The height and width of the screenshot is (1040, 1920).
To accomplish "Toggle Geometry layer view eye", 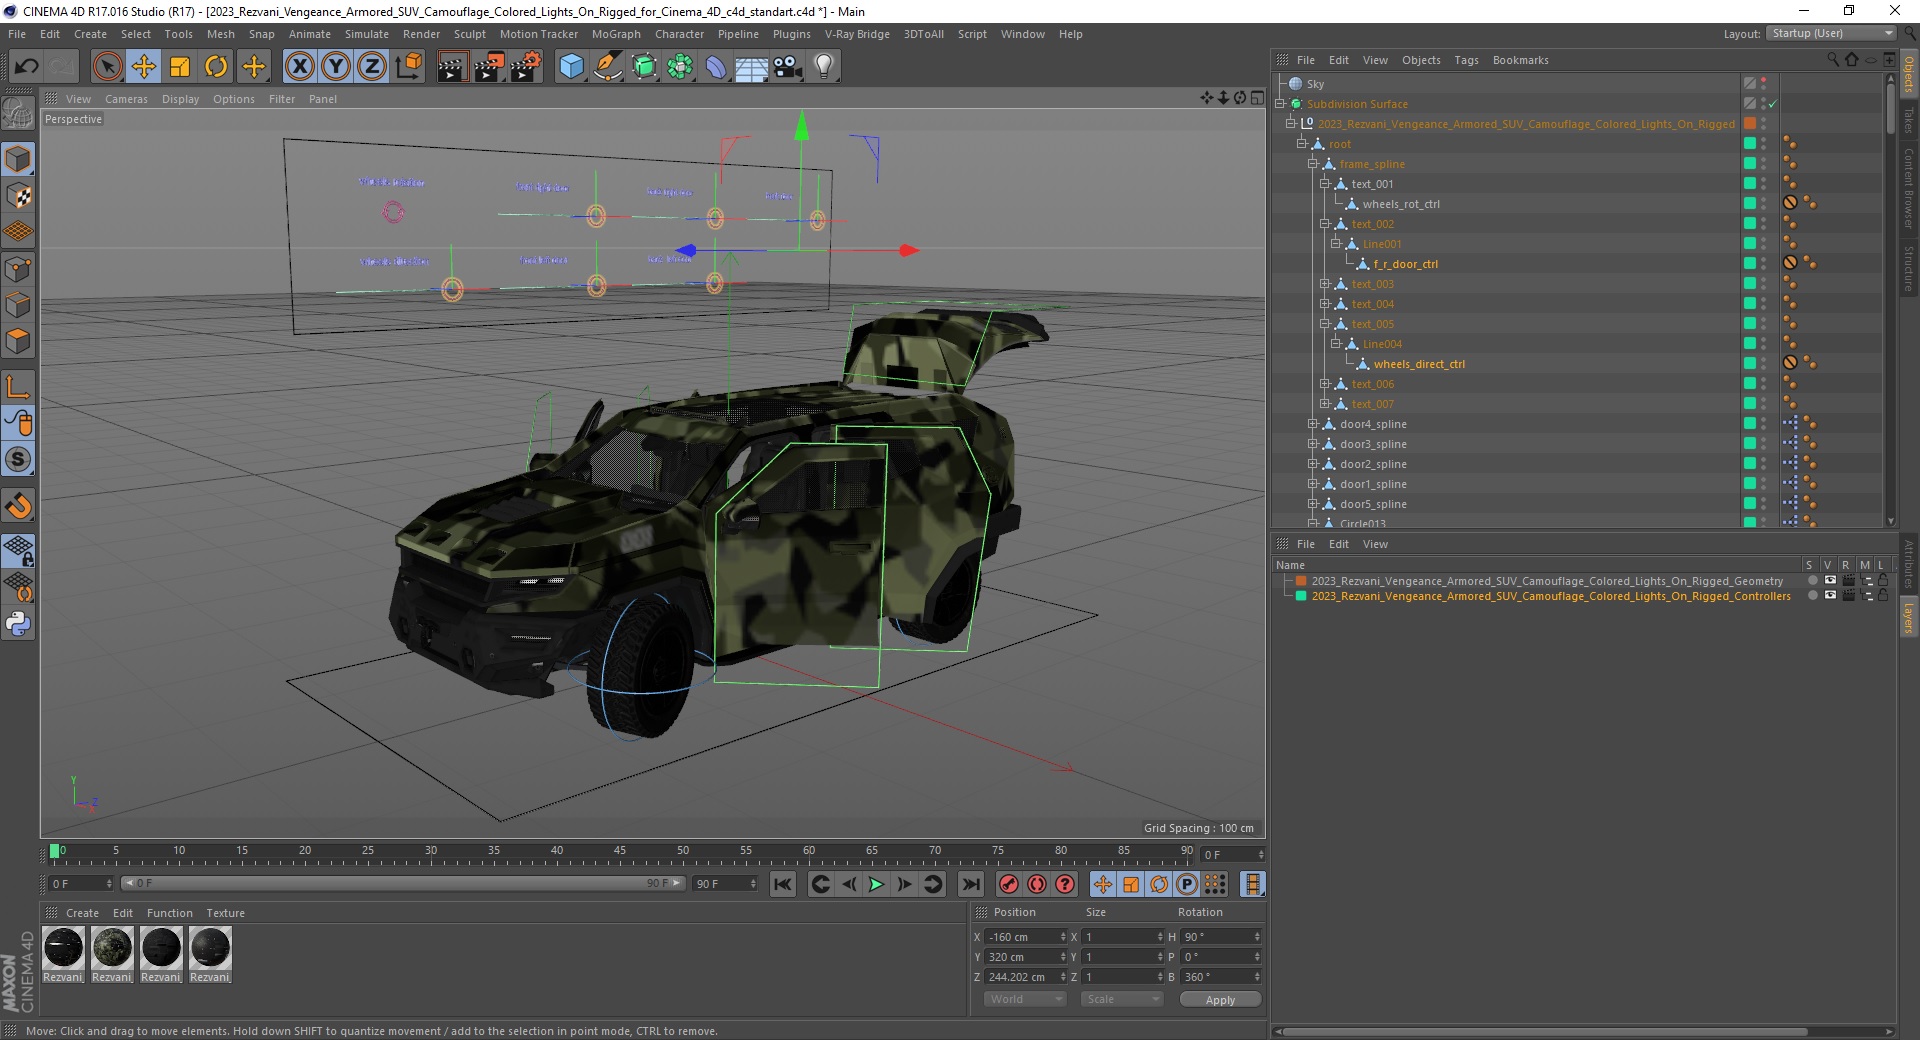I will 1830,581.
